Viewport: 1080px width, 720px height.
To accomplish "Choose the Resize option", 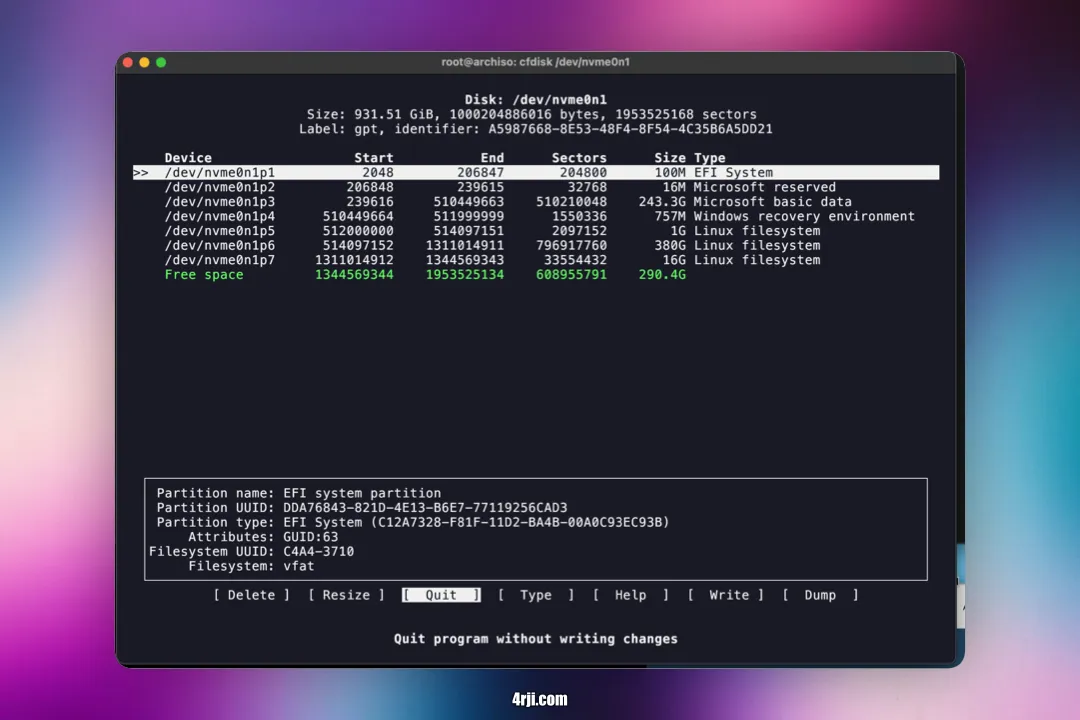I will 345,594.
